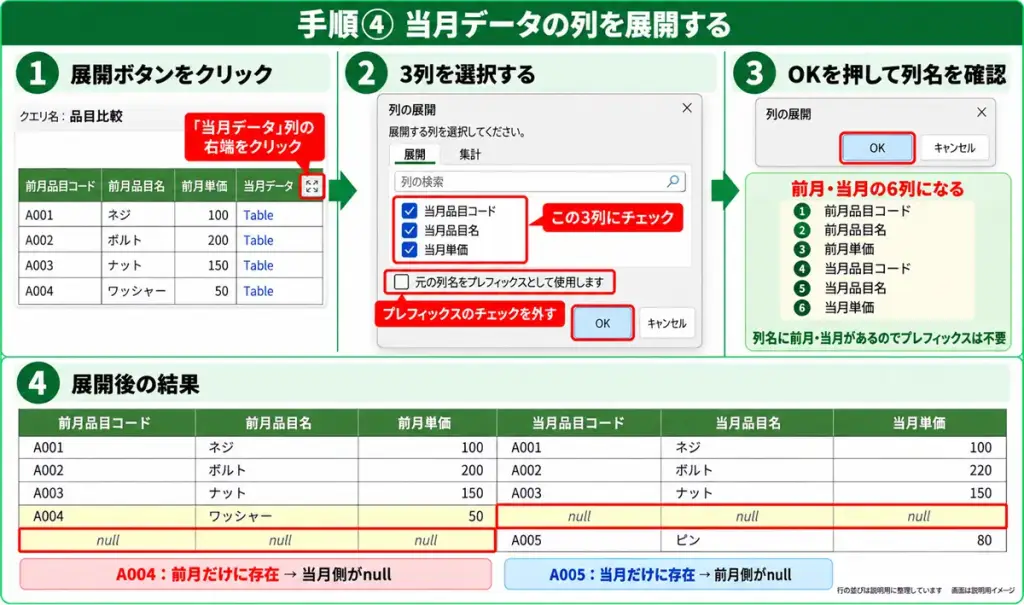Click the query name 品目比較

click(x=96, y=116)
